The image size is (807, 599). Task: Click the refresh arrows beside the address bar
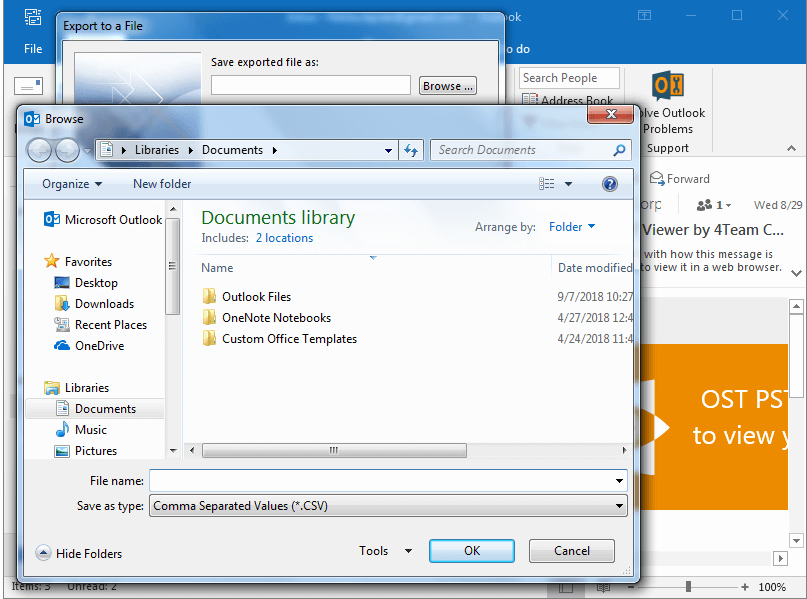(411, 149)
